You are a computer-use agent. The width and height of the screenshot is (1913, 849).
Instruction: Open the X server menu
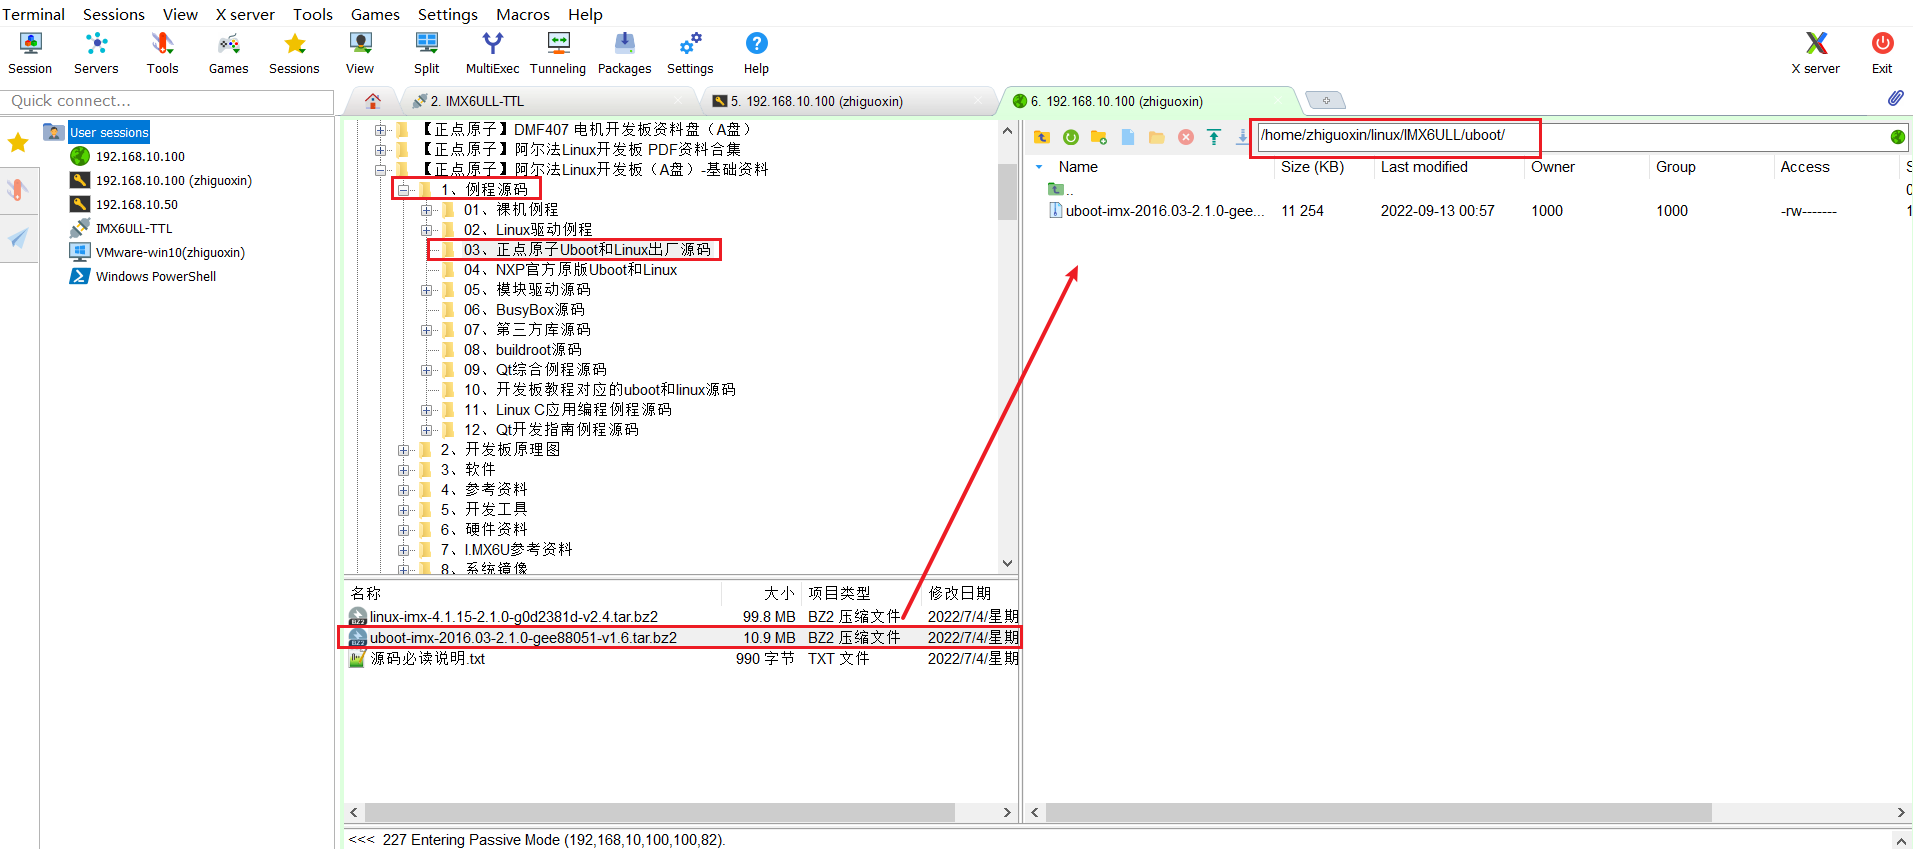coord(245,14)
